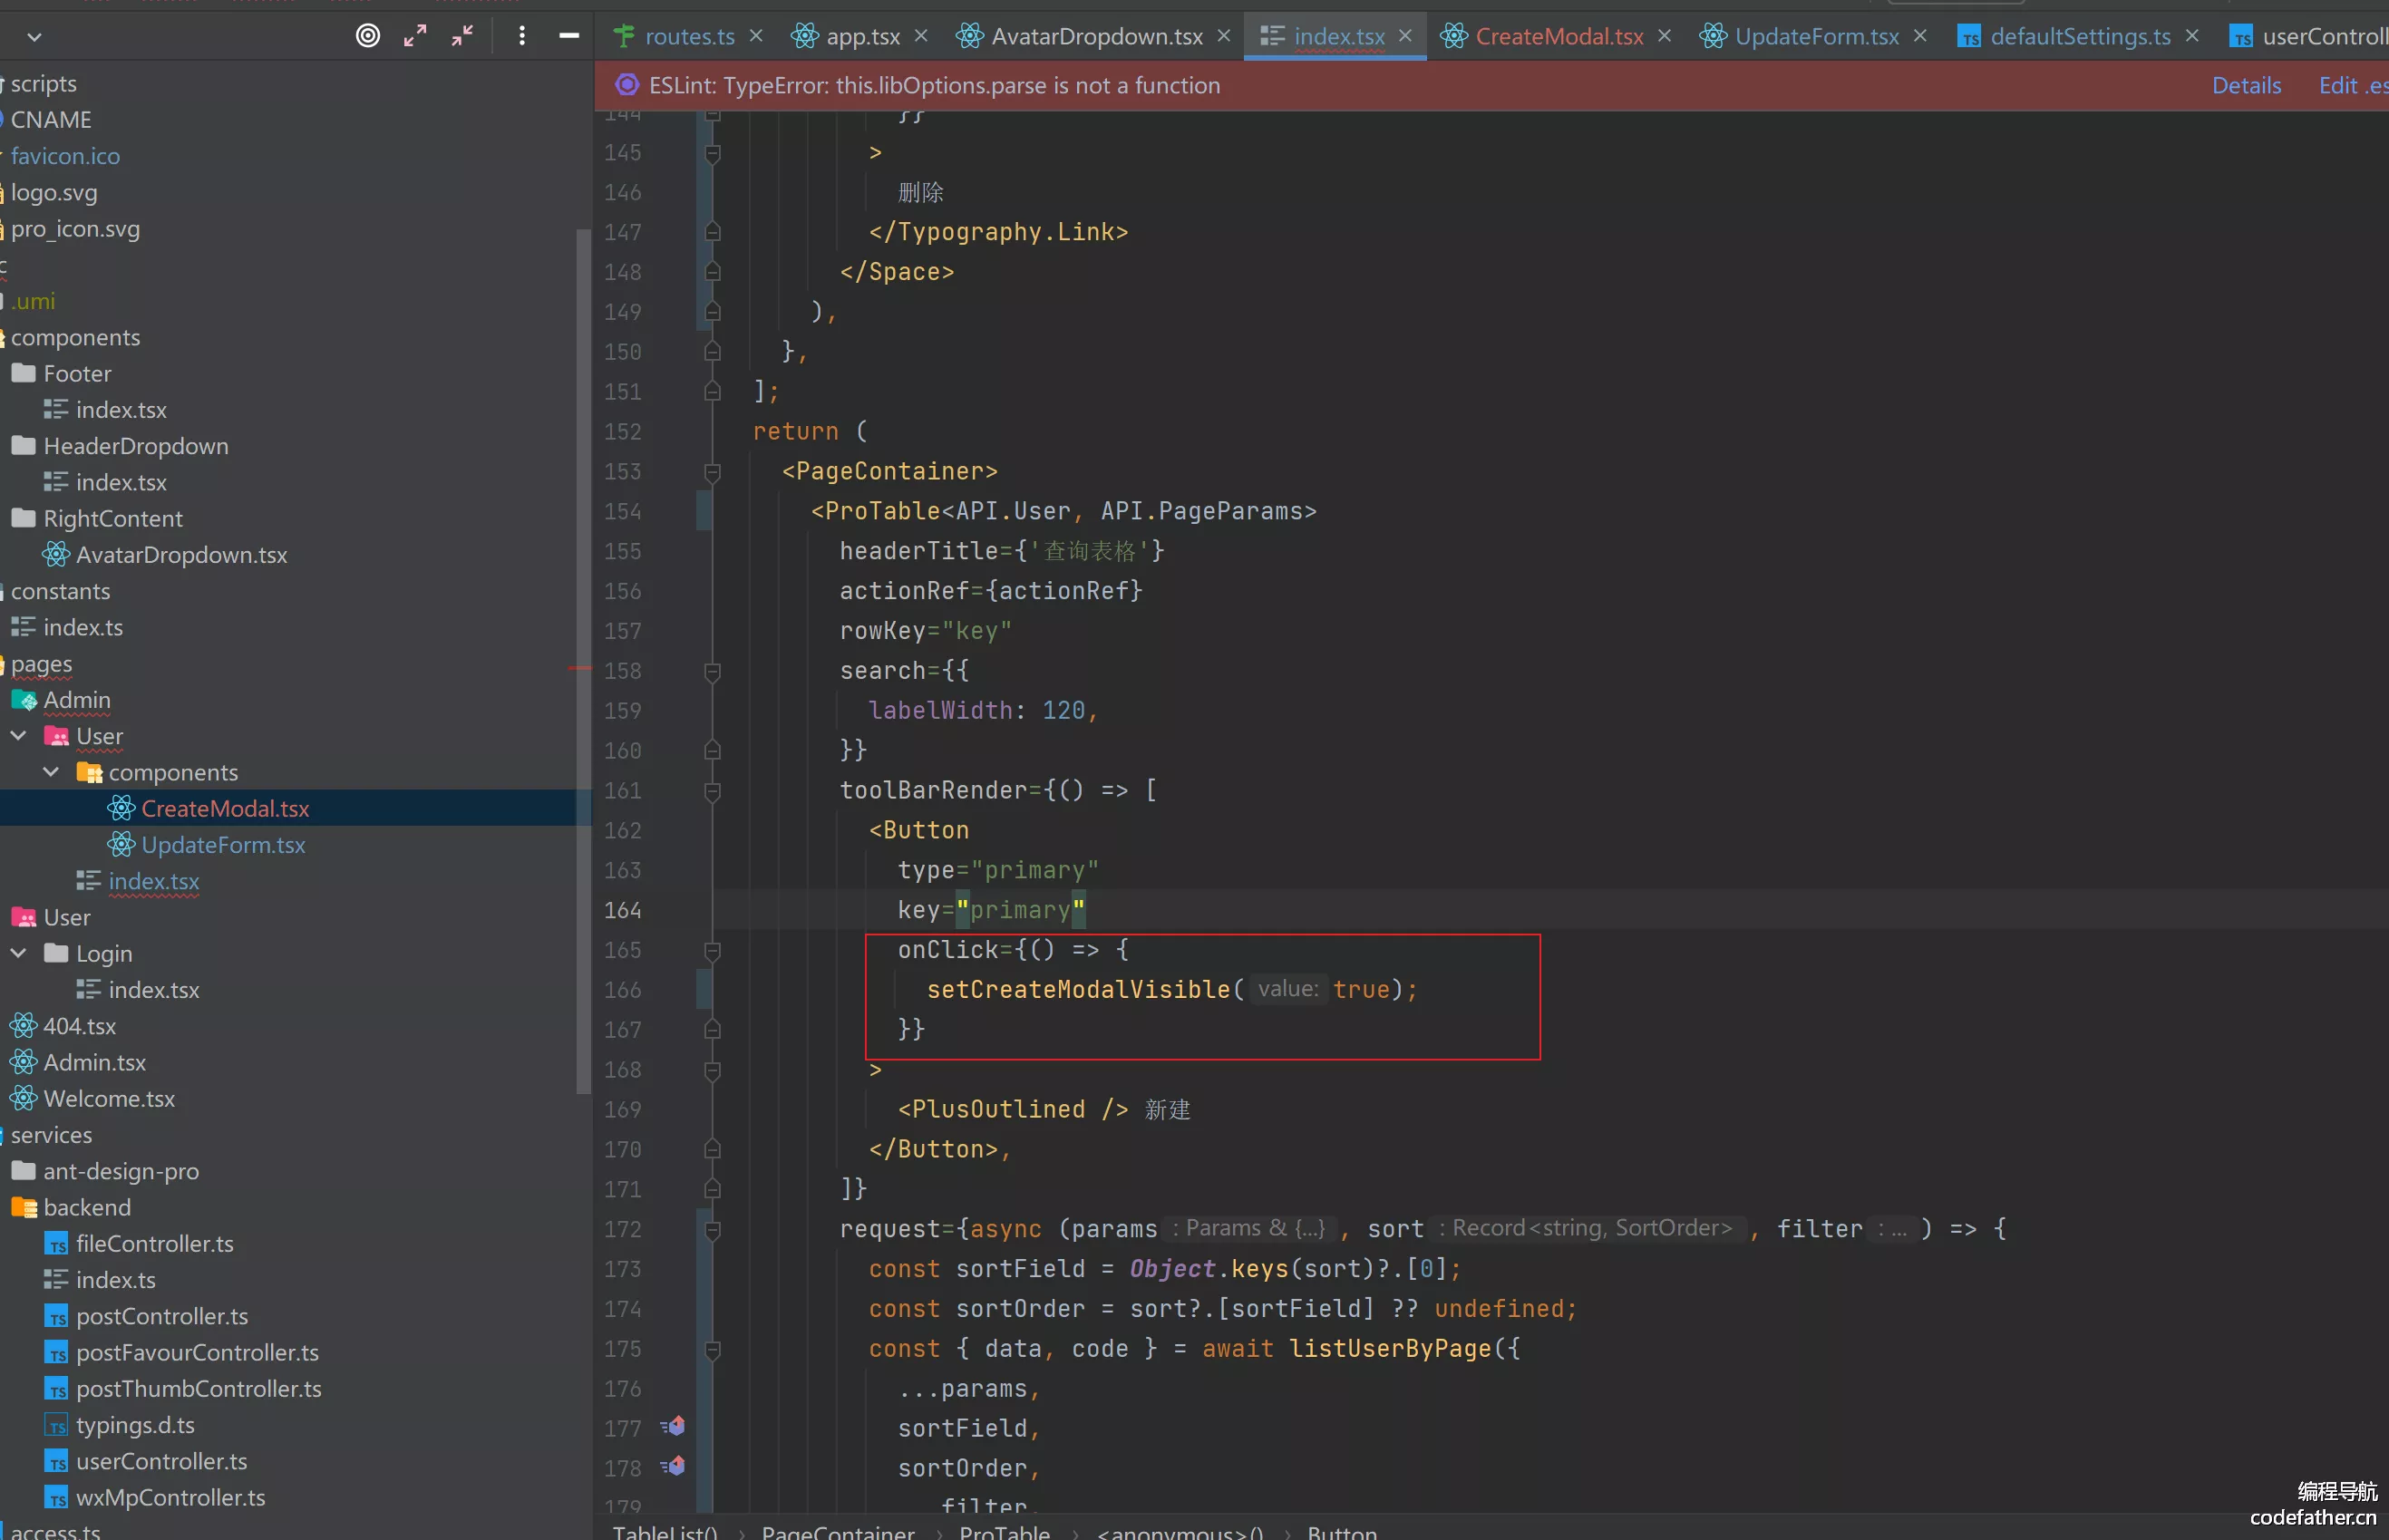Open AvatarDropdown.tsx in the project tree
Screen dimensions: 2389x1540
coord(181,554)
